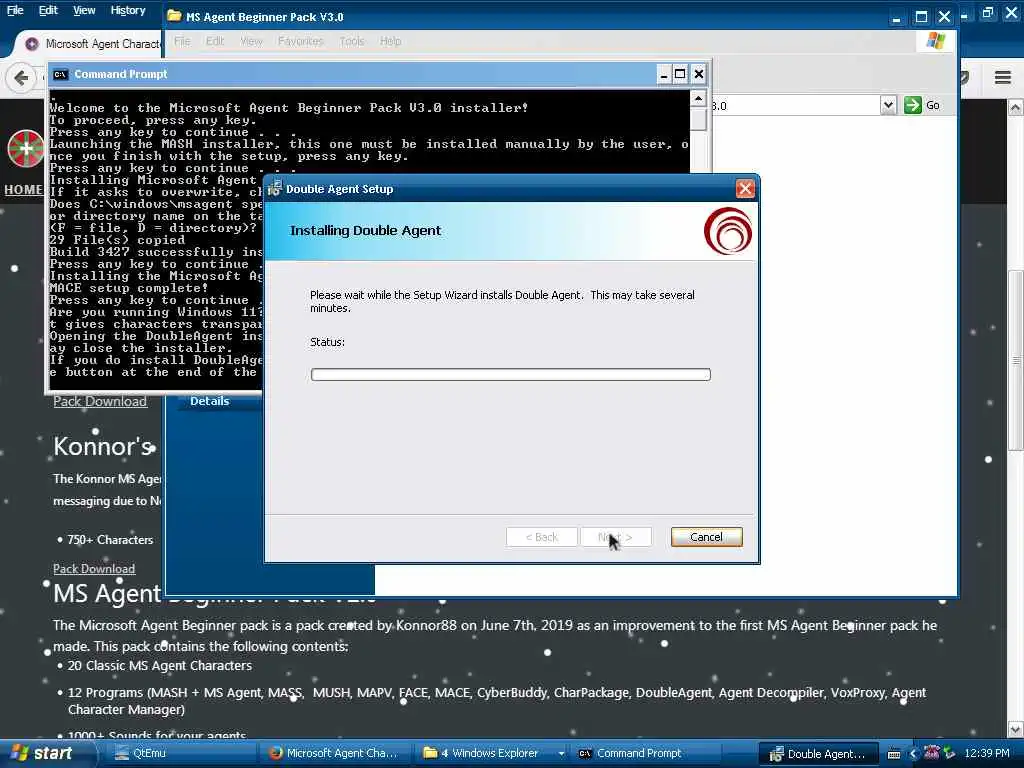
Task: Click the Firefox back arrow button
Action: [21, 78]
